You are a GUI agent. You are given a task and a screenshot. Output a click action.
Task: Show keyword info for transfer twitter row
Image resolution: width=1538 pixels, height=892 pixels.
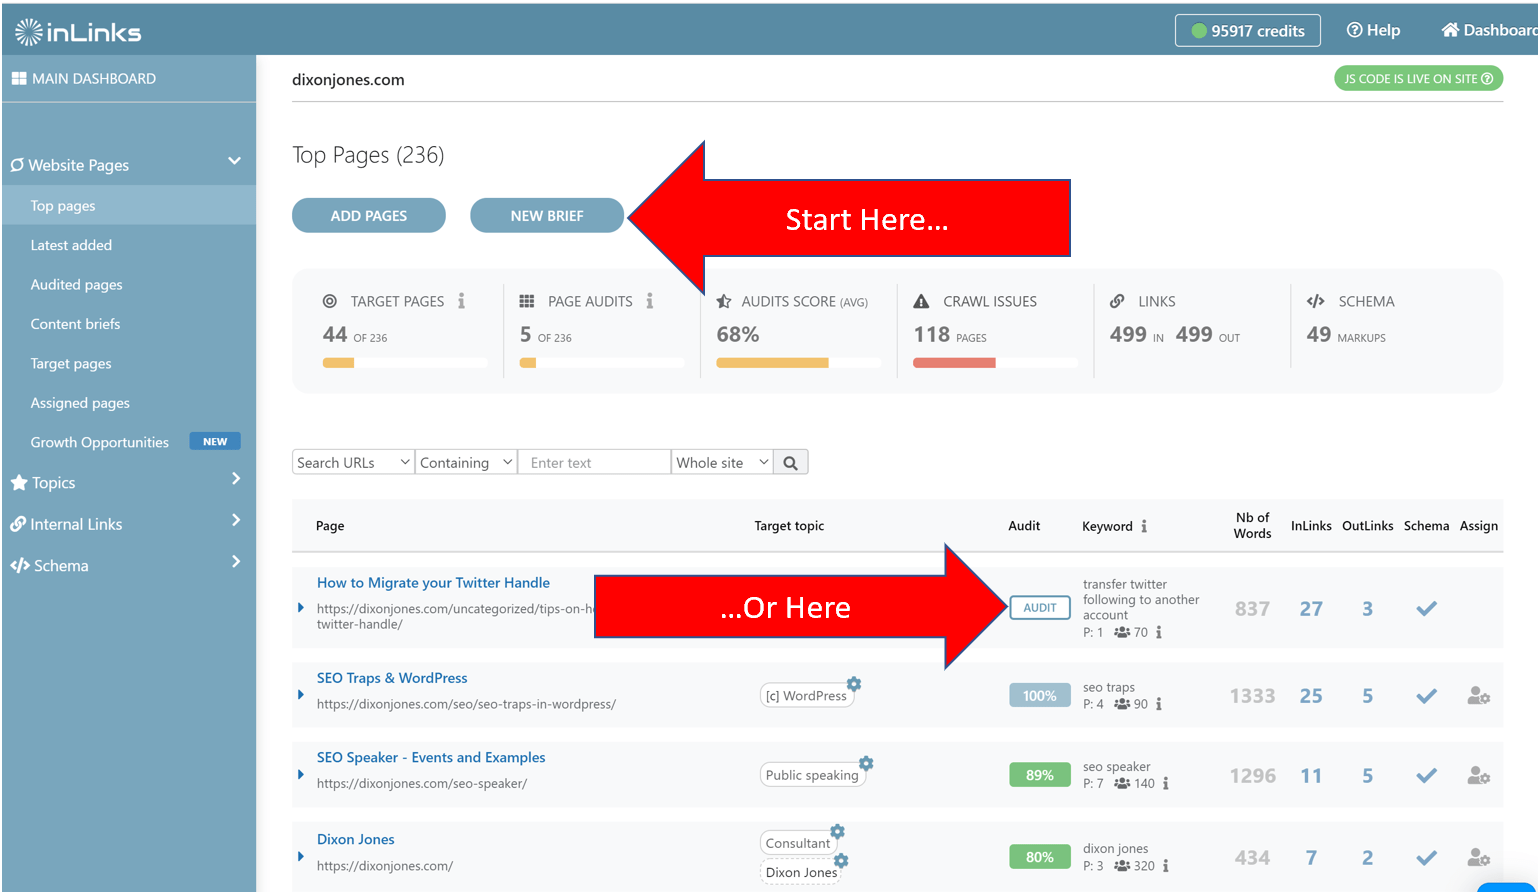tap(1159, 632)
